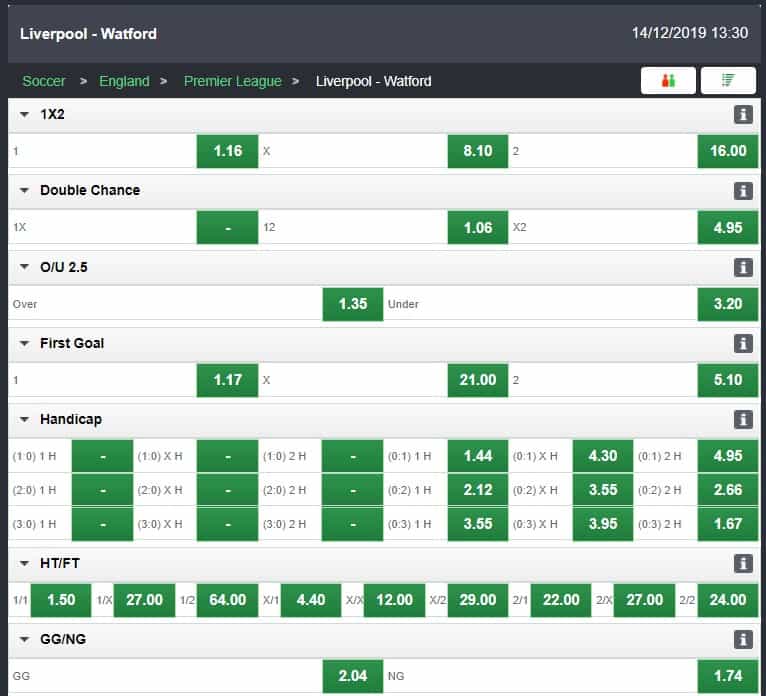
Task: Select HT/FT 1/X at 27.00
Action: pos(145,600)
